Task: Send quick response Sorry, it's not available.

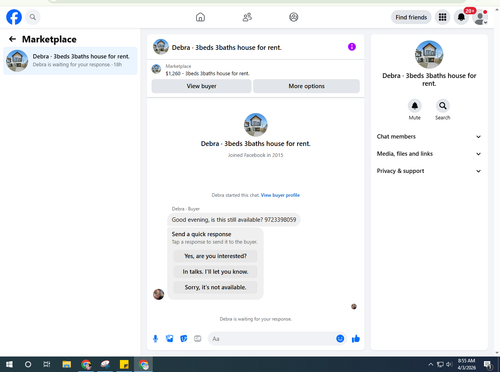Action: [215, 287]
